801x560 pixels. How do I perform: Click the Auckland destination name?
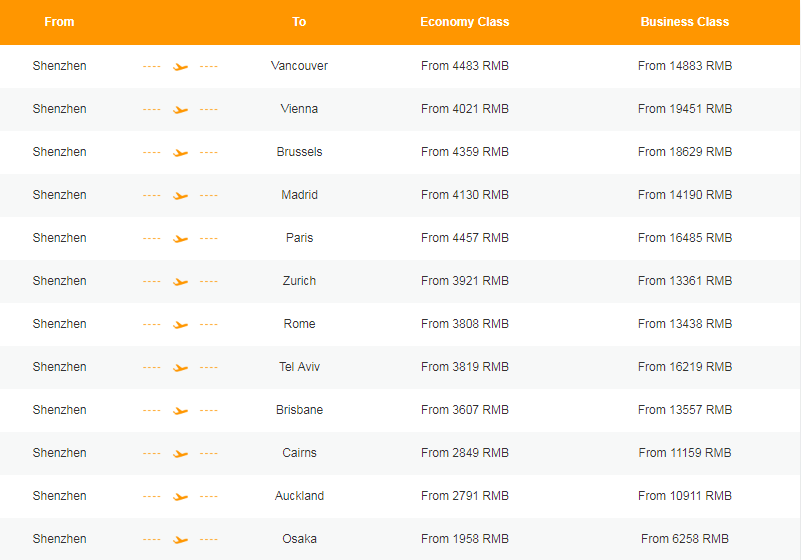tap(299, 496)
